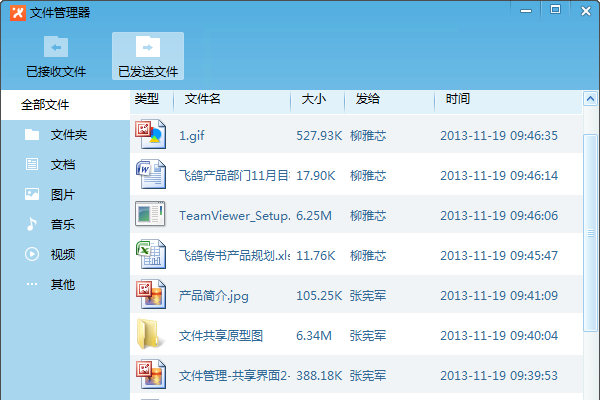Click the vertical scrollbar thumb
Viewport: 600px width, 400px height.
590,233
